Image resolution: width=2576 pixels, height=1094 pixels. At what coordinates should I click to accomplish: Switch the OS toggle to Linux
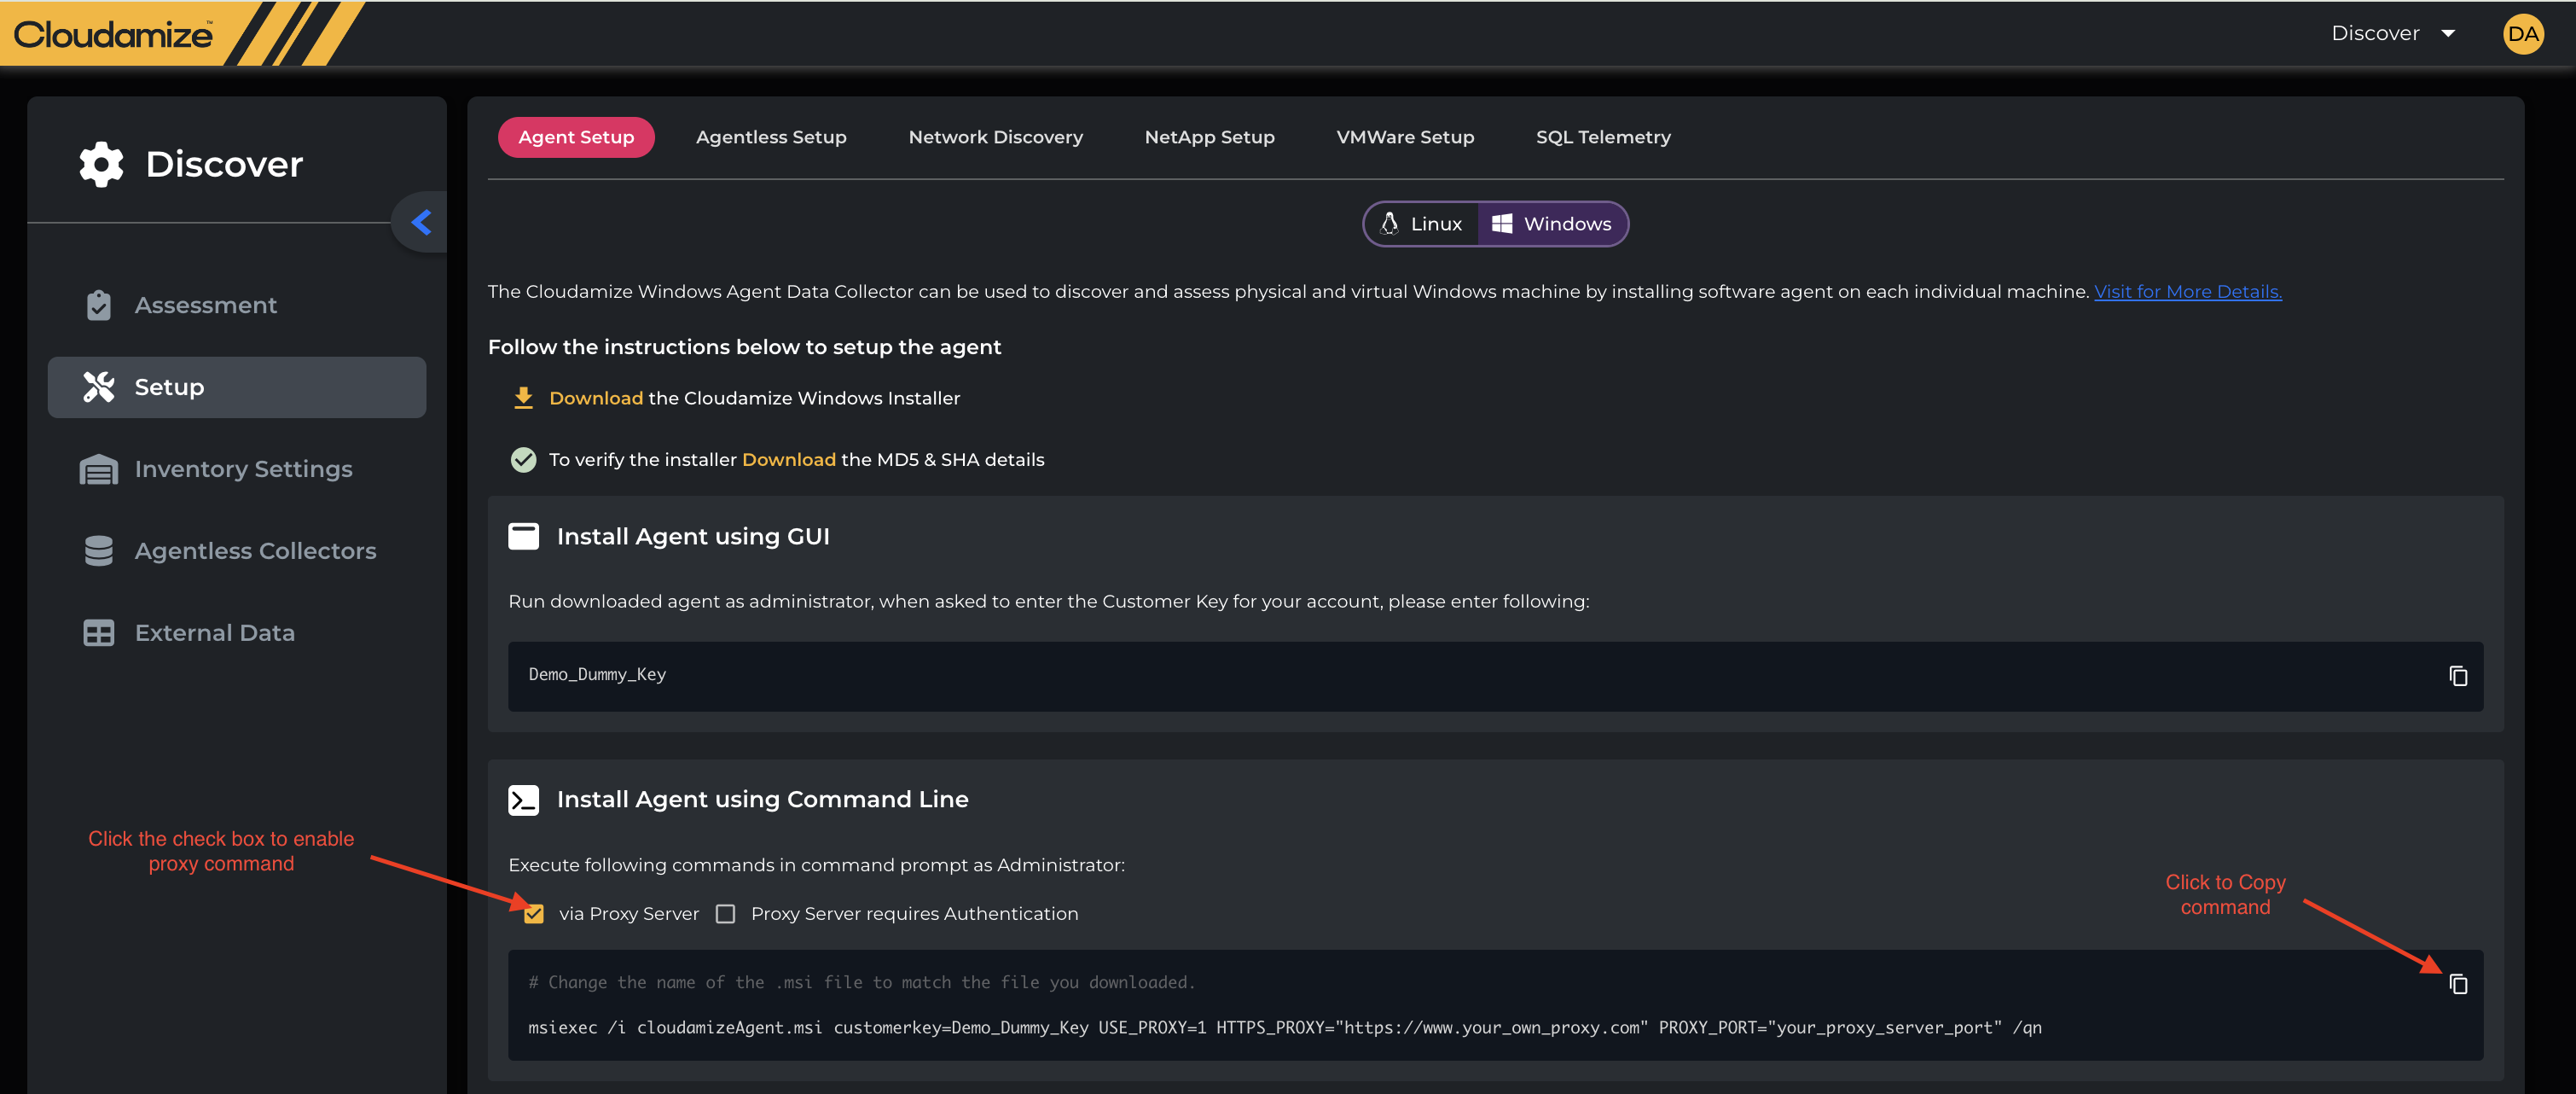point(1421,224)
